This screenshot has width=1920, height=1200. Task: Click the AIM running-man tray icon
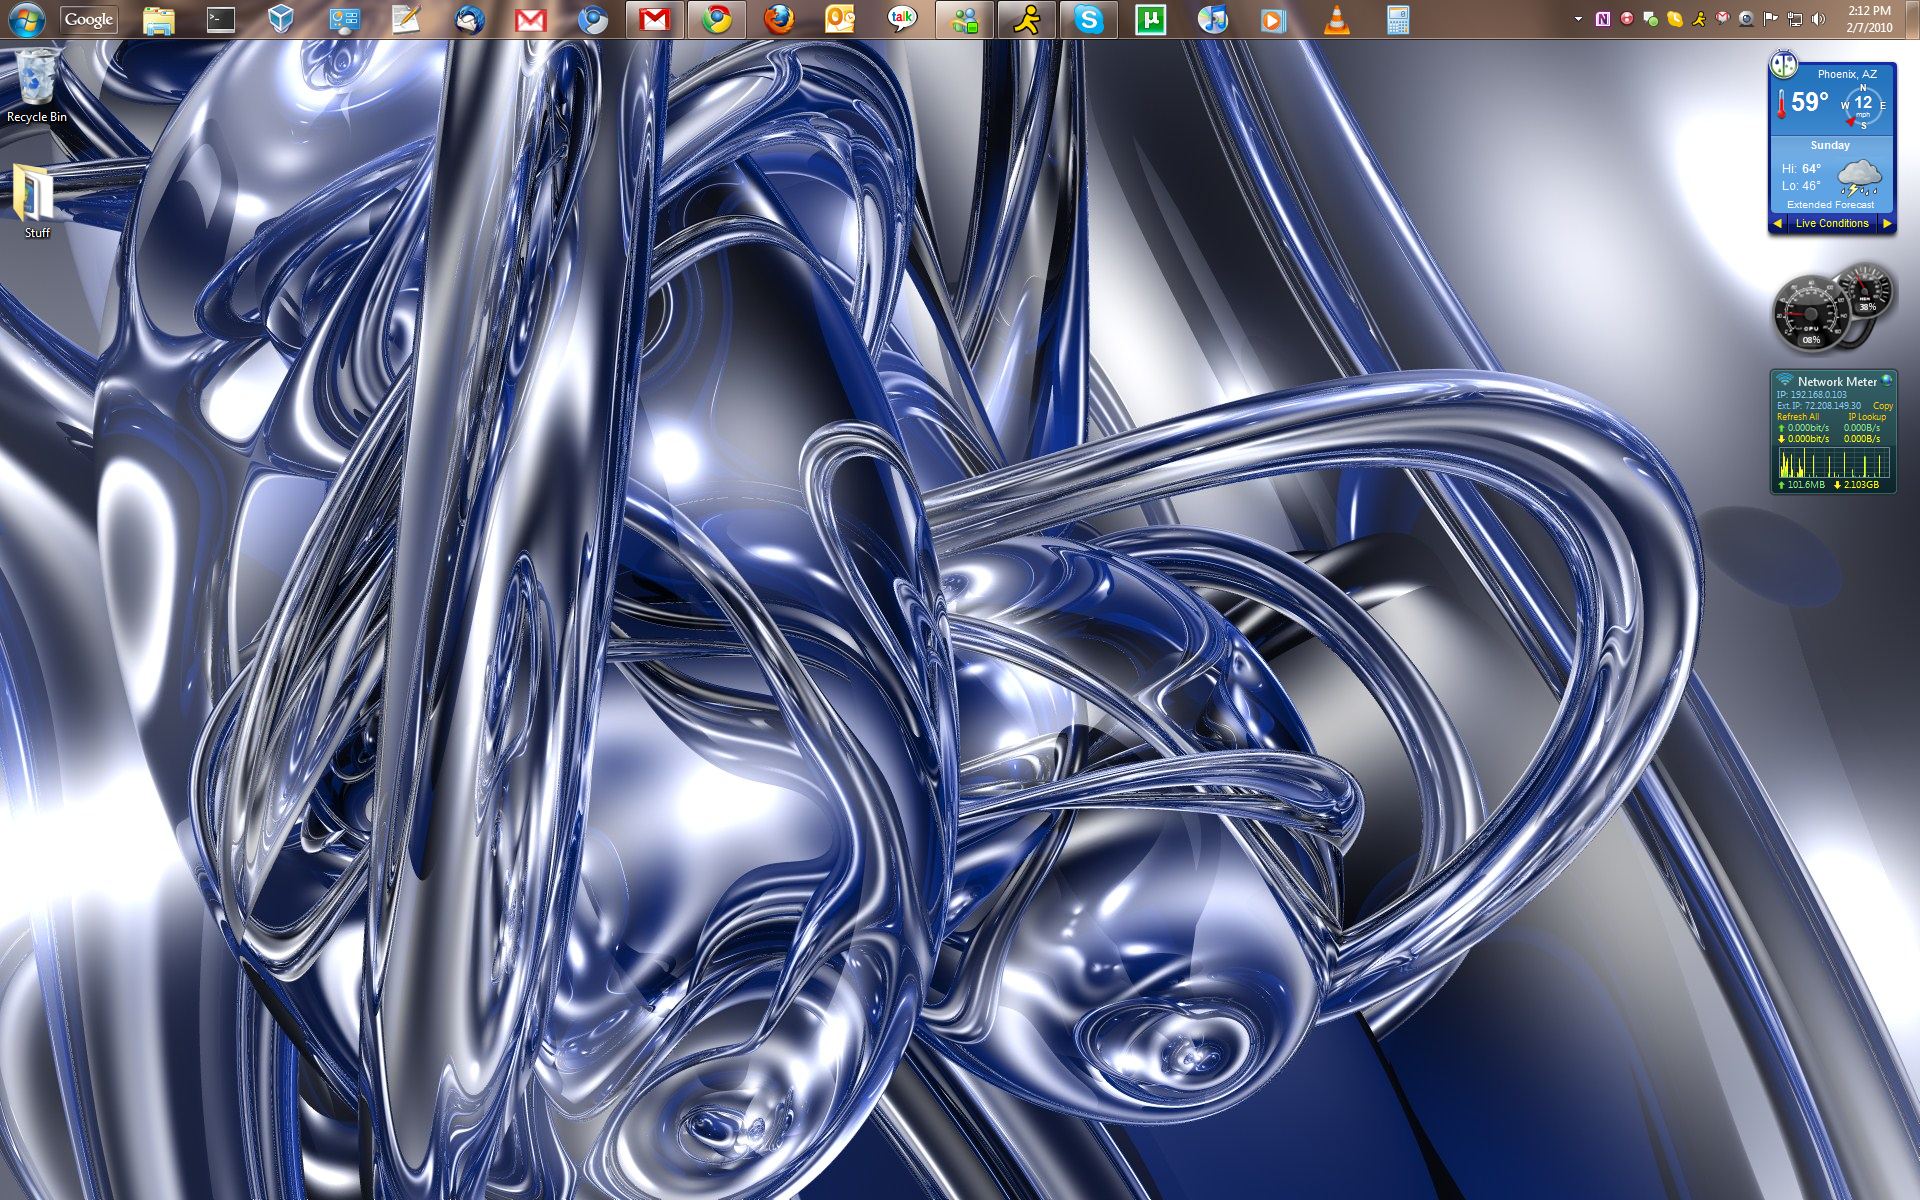click(1699, 19)
